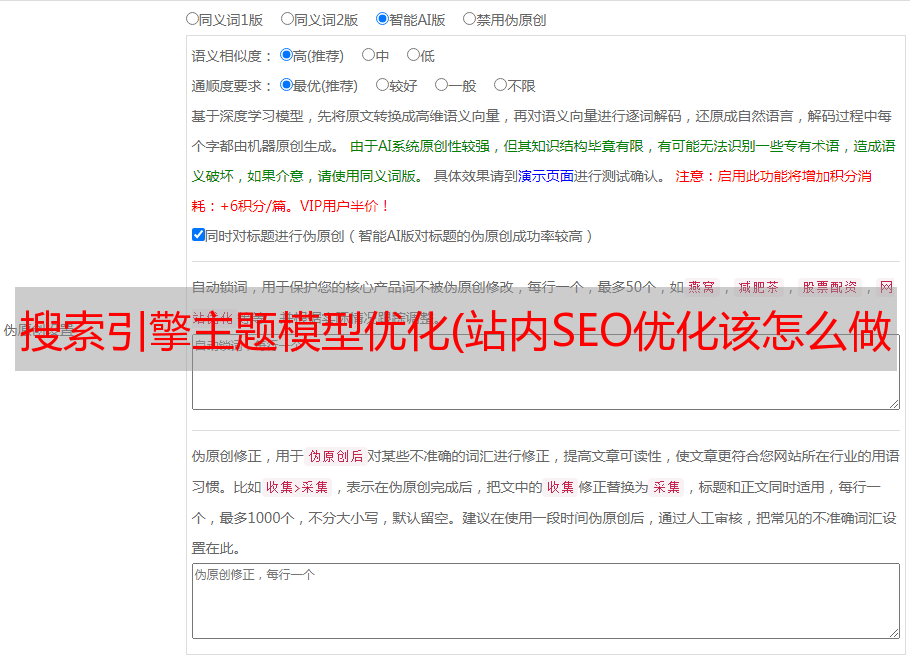Viewport: 911px width, 658px height.
Task: Set 语义相似度 to 中
Action: tap(368, 56)
